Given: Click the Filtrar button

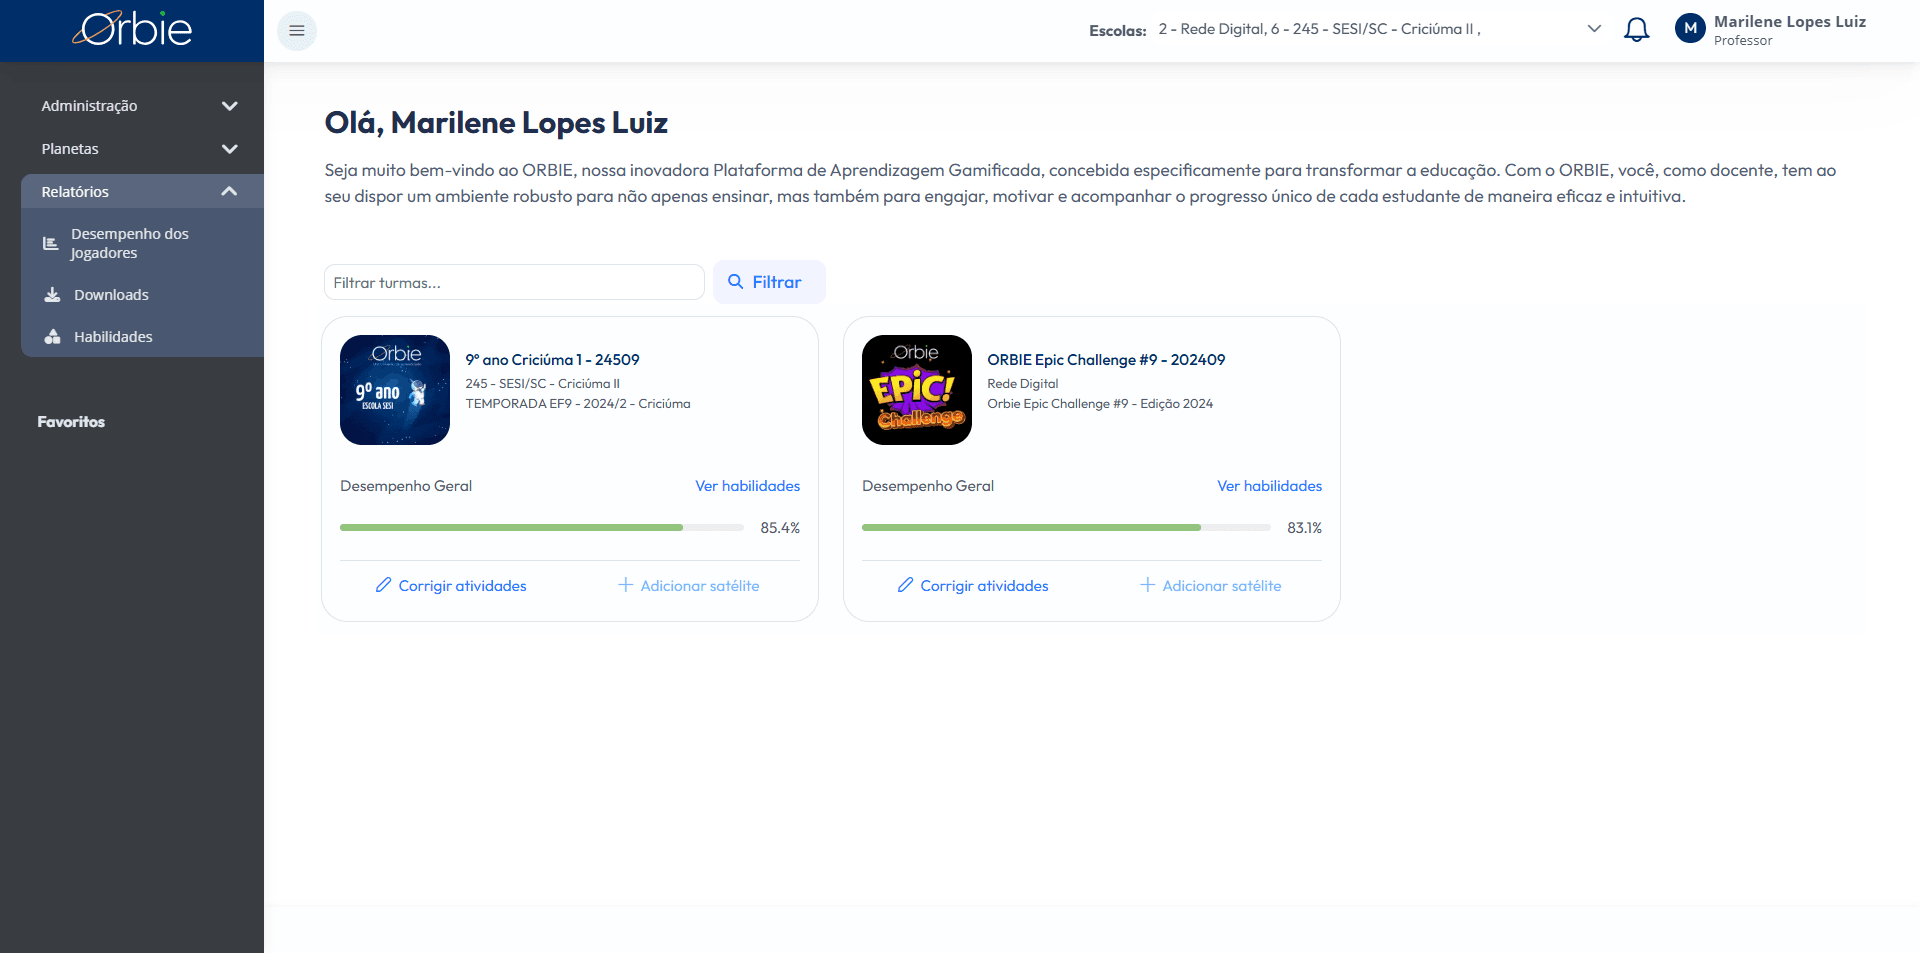Looking at the screenshot, I should click(x=769, y=282).
